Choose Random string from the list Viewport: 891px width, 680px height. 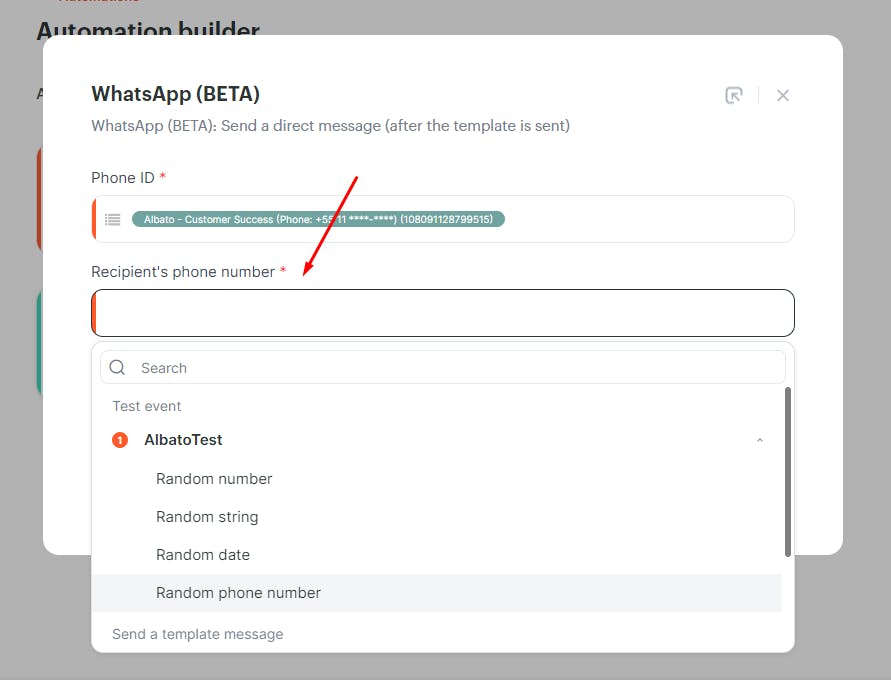pos(436,517)
